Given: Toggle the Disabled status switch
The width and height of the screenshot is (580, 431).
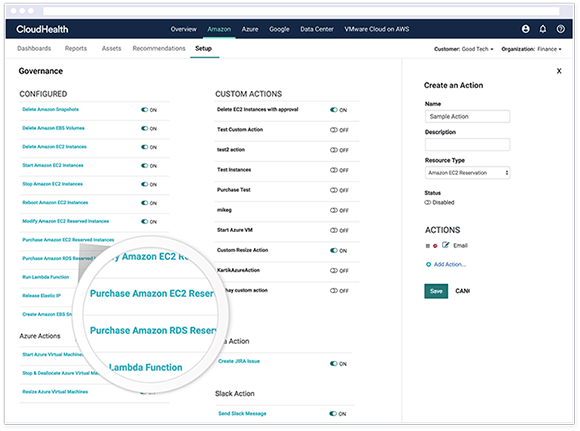Looking at the screenshot, I should pos(428,202).
